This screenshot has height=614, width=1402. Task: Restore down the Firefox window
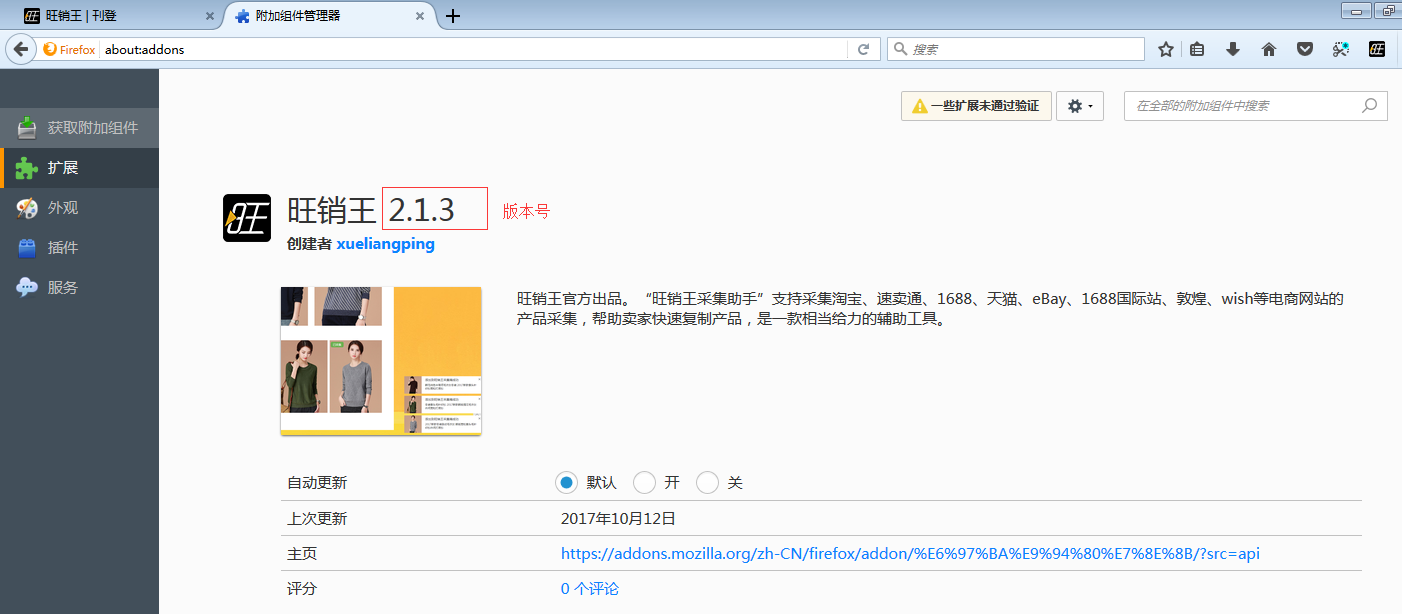click(1389, 10)
